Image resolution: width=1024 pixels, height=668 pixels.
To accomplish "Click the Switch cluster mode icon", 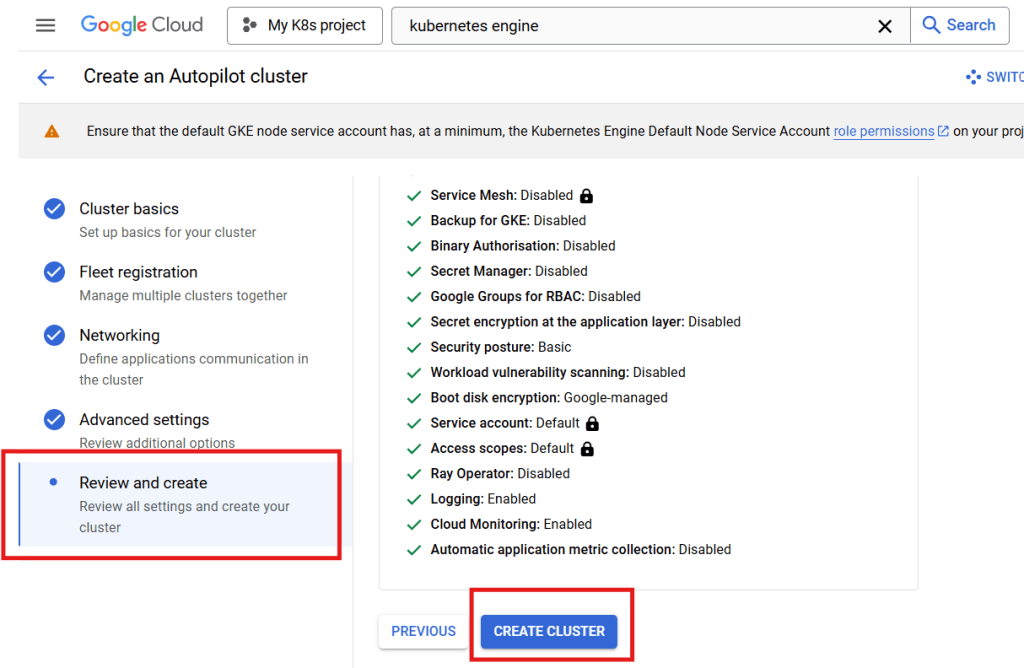I will pyautogui.click(x=973, y=77).
